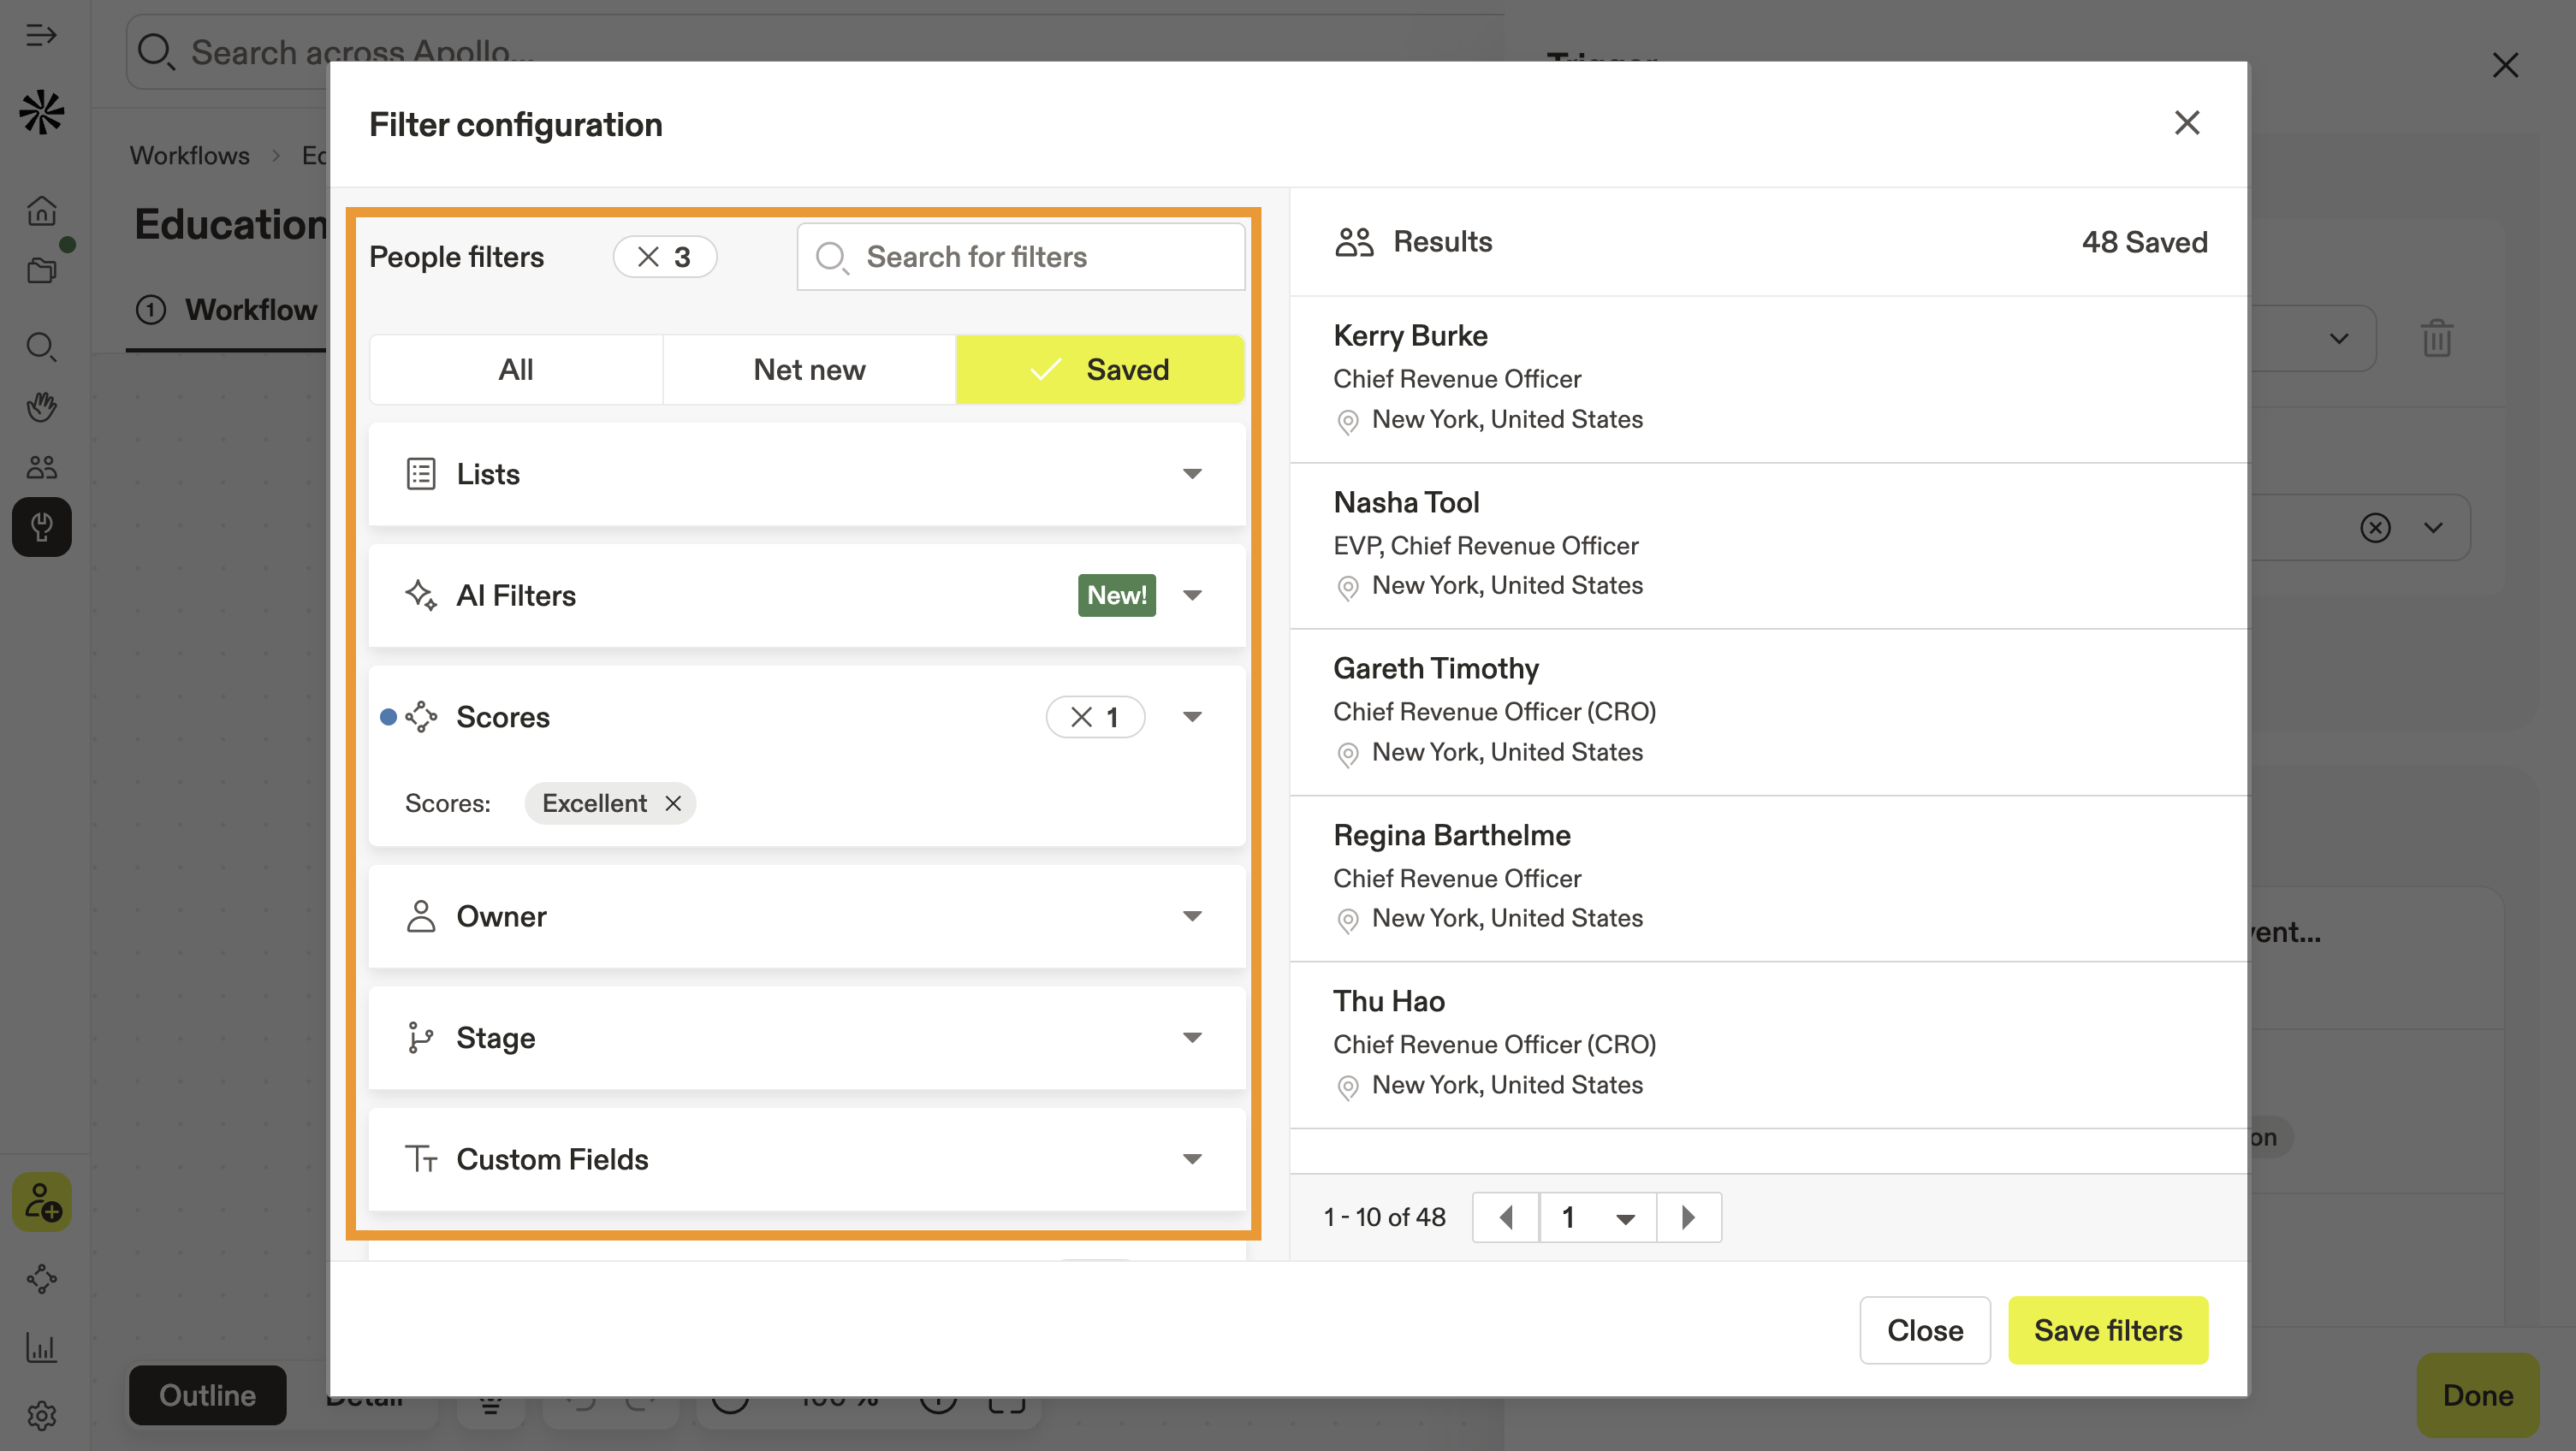Expand the Custom Fields filter section
2576x1451 pixels.
[x=1192, y=1159]
